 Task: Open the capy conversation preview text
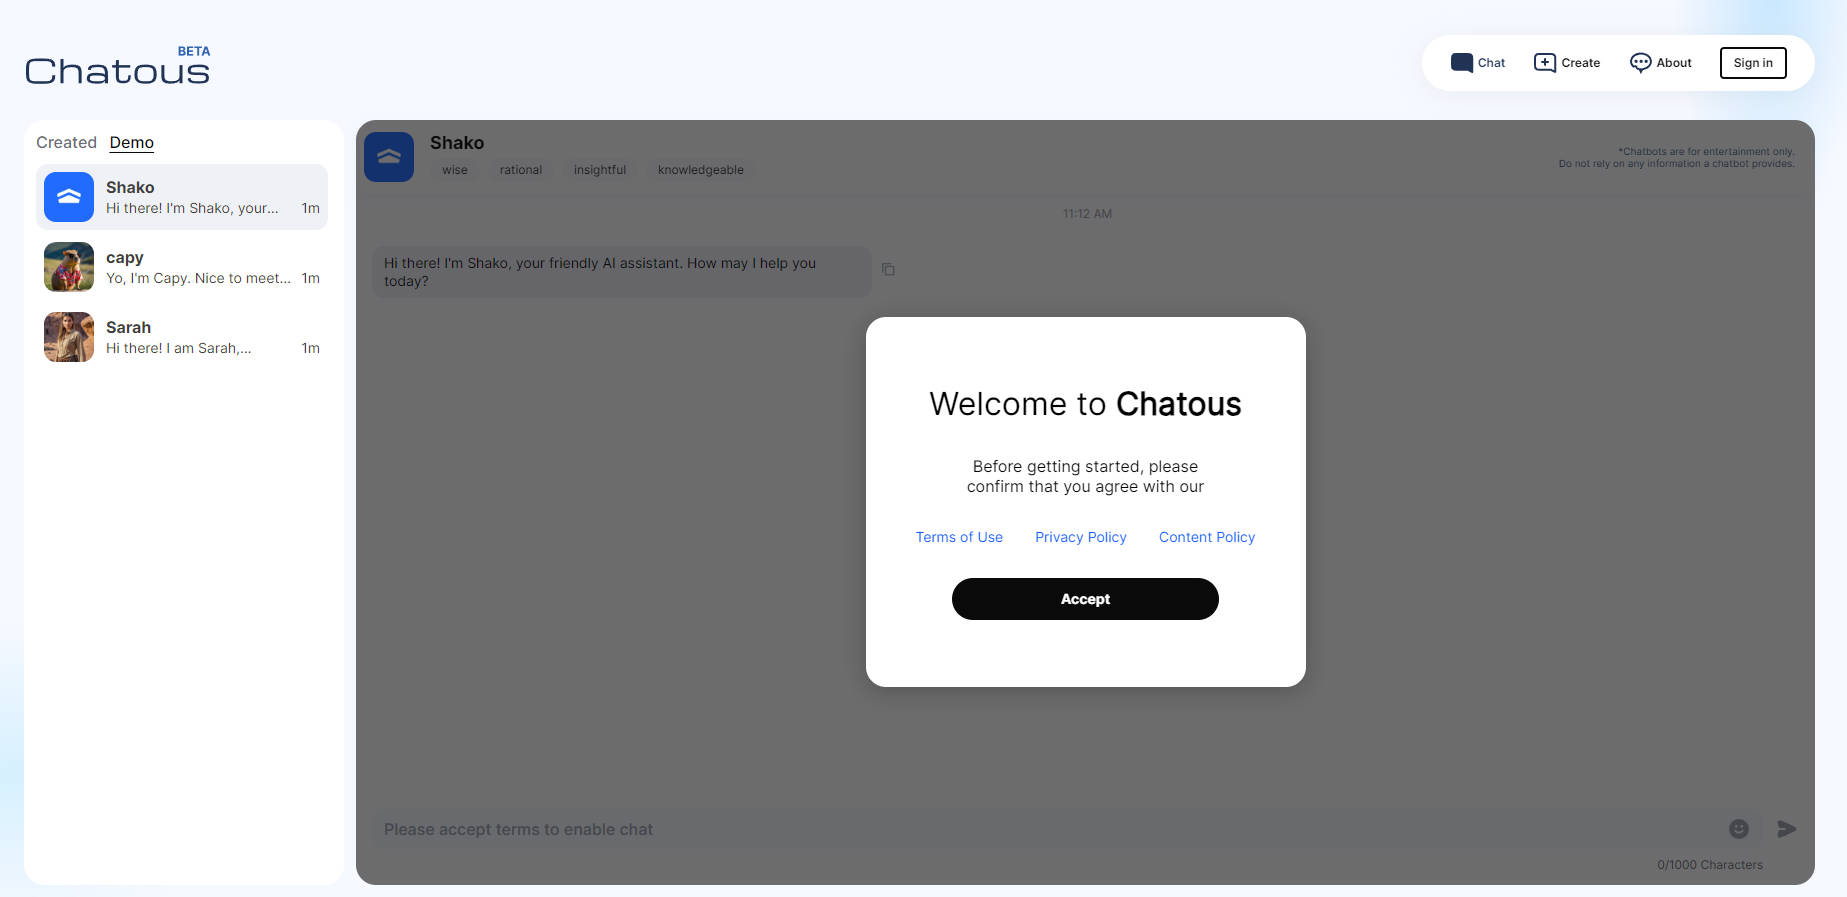click(x=198, y=278)
